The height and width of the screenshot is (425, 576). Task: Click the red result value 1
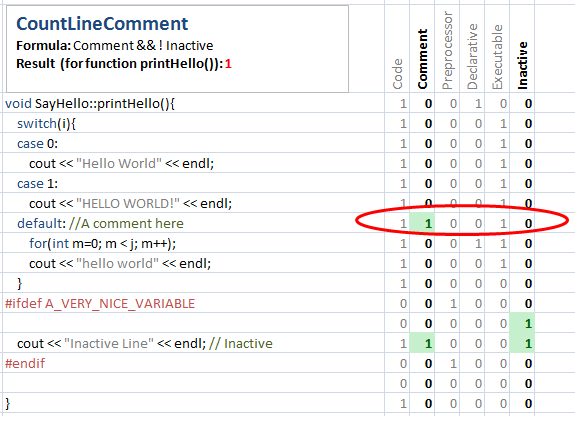(x=228, y=64)
